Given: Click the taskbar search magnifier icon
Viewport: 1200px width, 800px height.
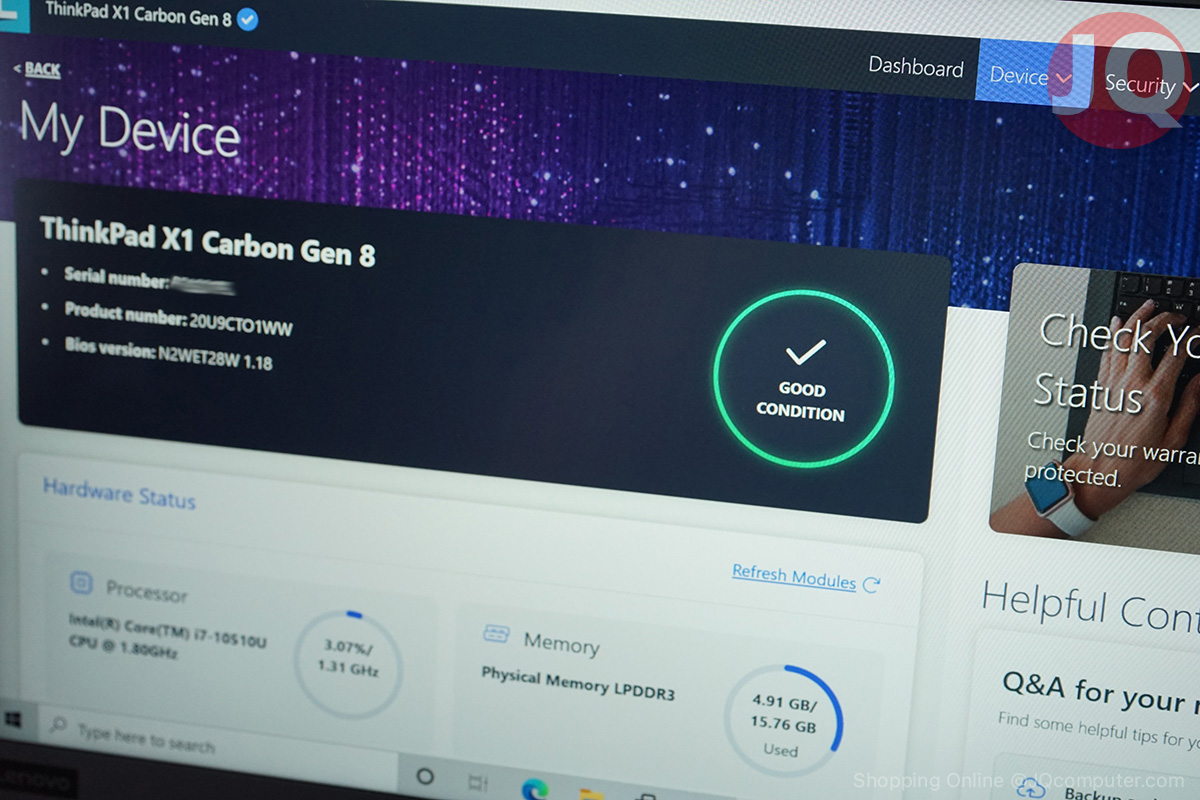Looking at the screenshot, I should pyautogui.click(x=59, y=725).
